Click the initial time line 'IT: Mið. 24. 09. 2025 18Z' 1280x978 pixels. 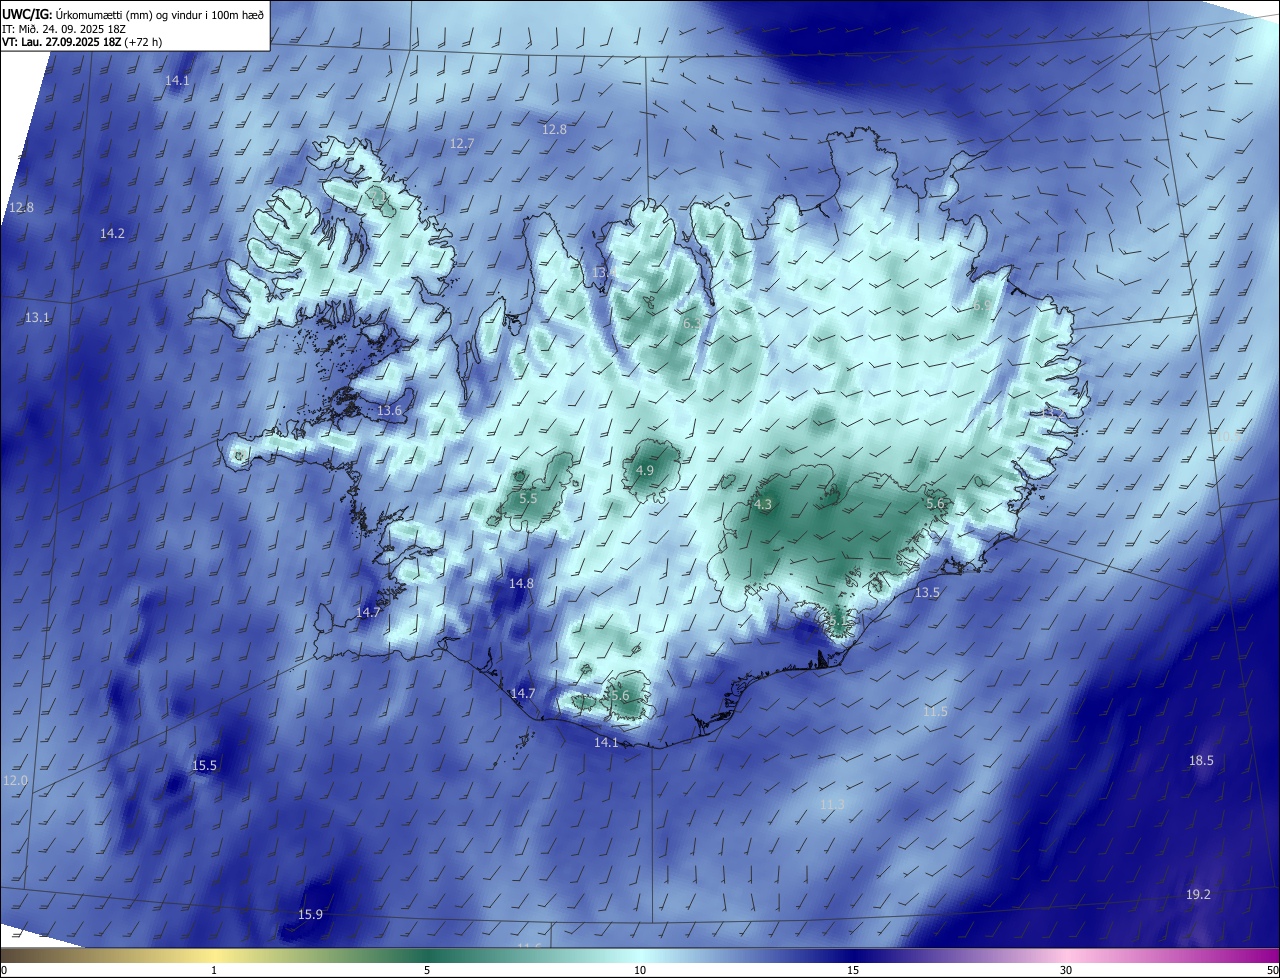tap(64, 28)
